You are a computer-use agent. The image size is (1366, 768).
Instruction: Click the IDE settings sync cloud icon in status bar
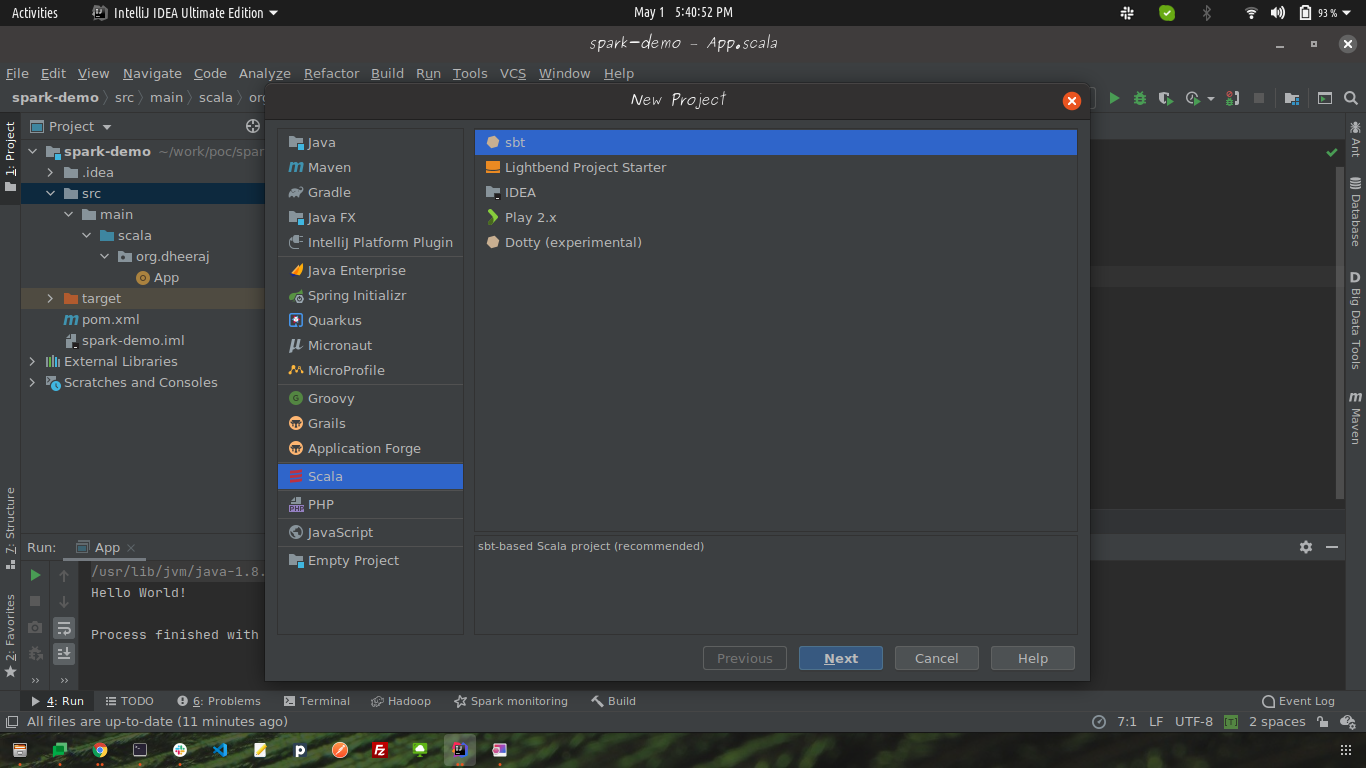[1347, 722]
